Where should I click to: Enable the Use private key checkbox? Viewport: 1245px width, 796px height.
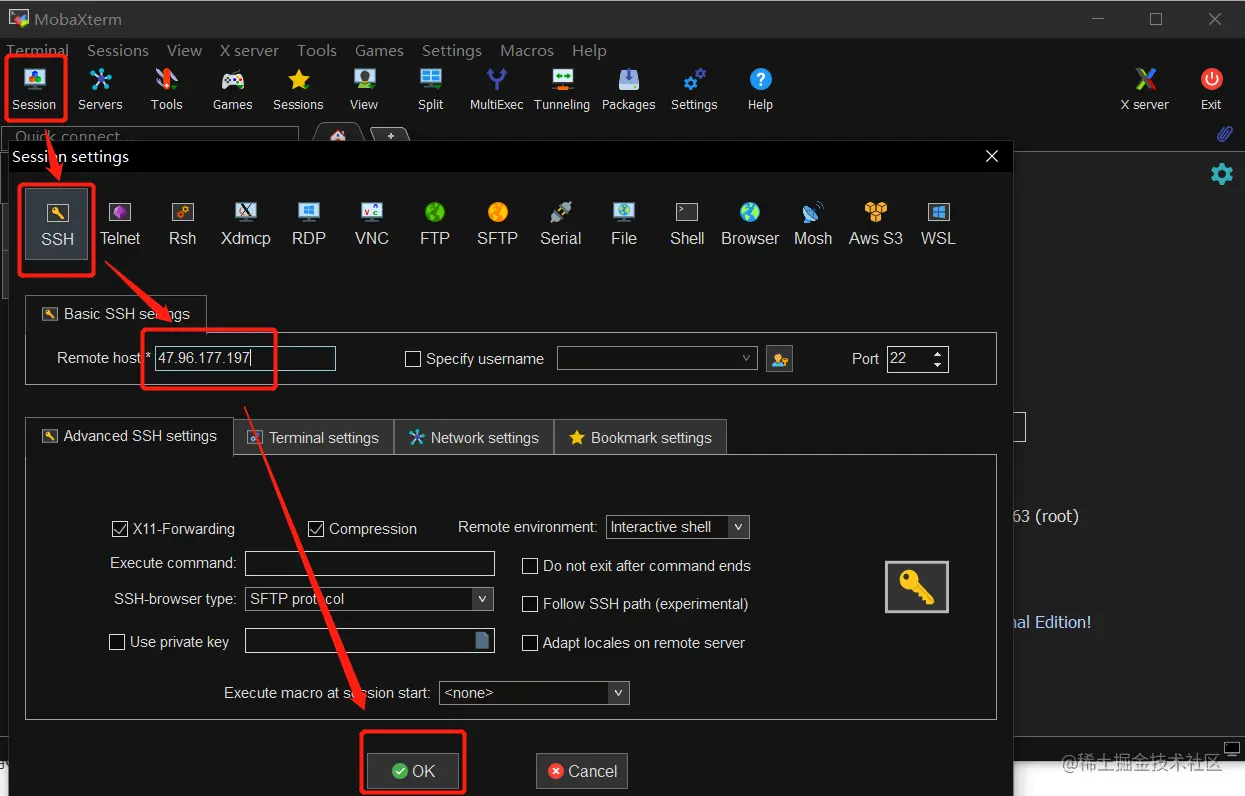(x=117, y=642)
